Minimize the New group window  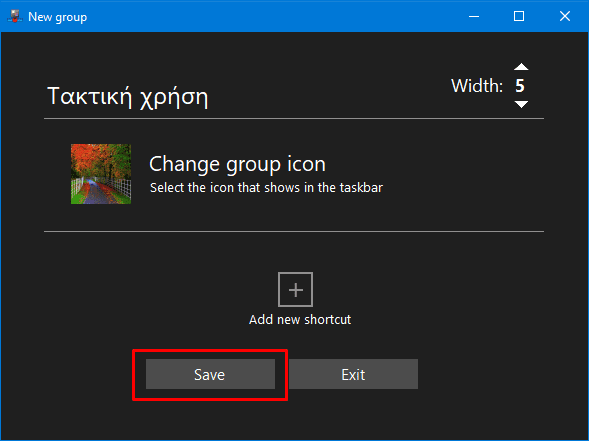point(474,16)
